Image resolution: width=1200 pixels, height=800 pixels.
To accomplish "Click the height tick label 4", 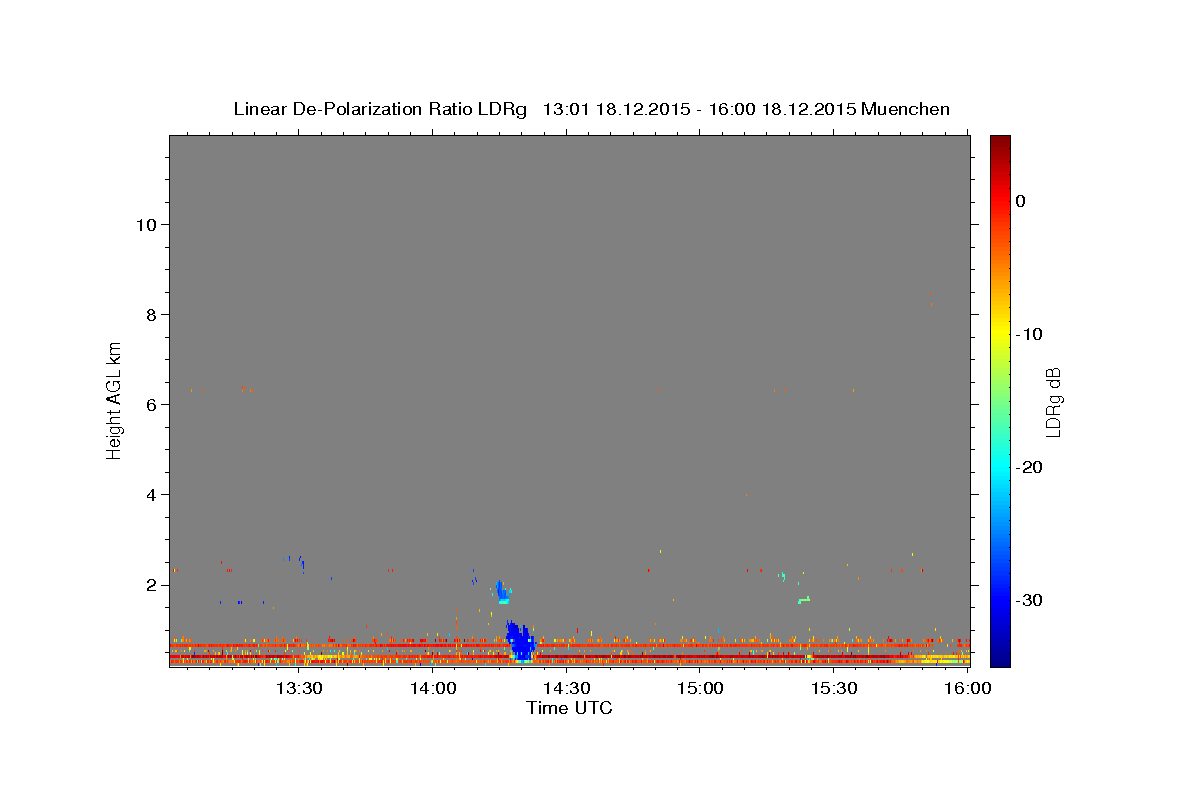I will tap(149, 495).
